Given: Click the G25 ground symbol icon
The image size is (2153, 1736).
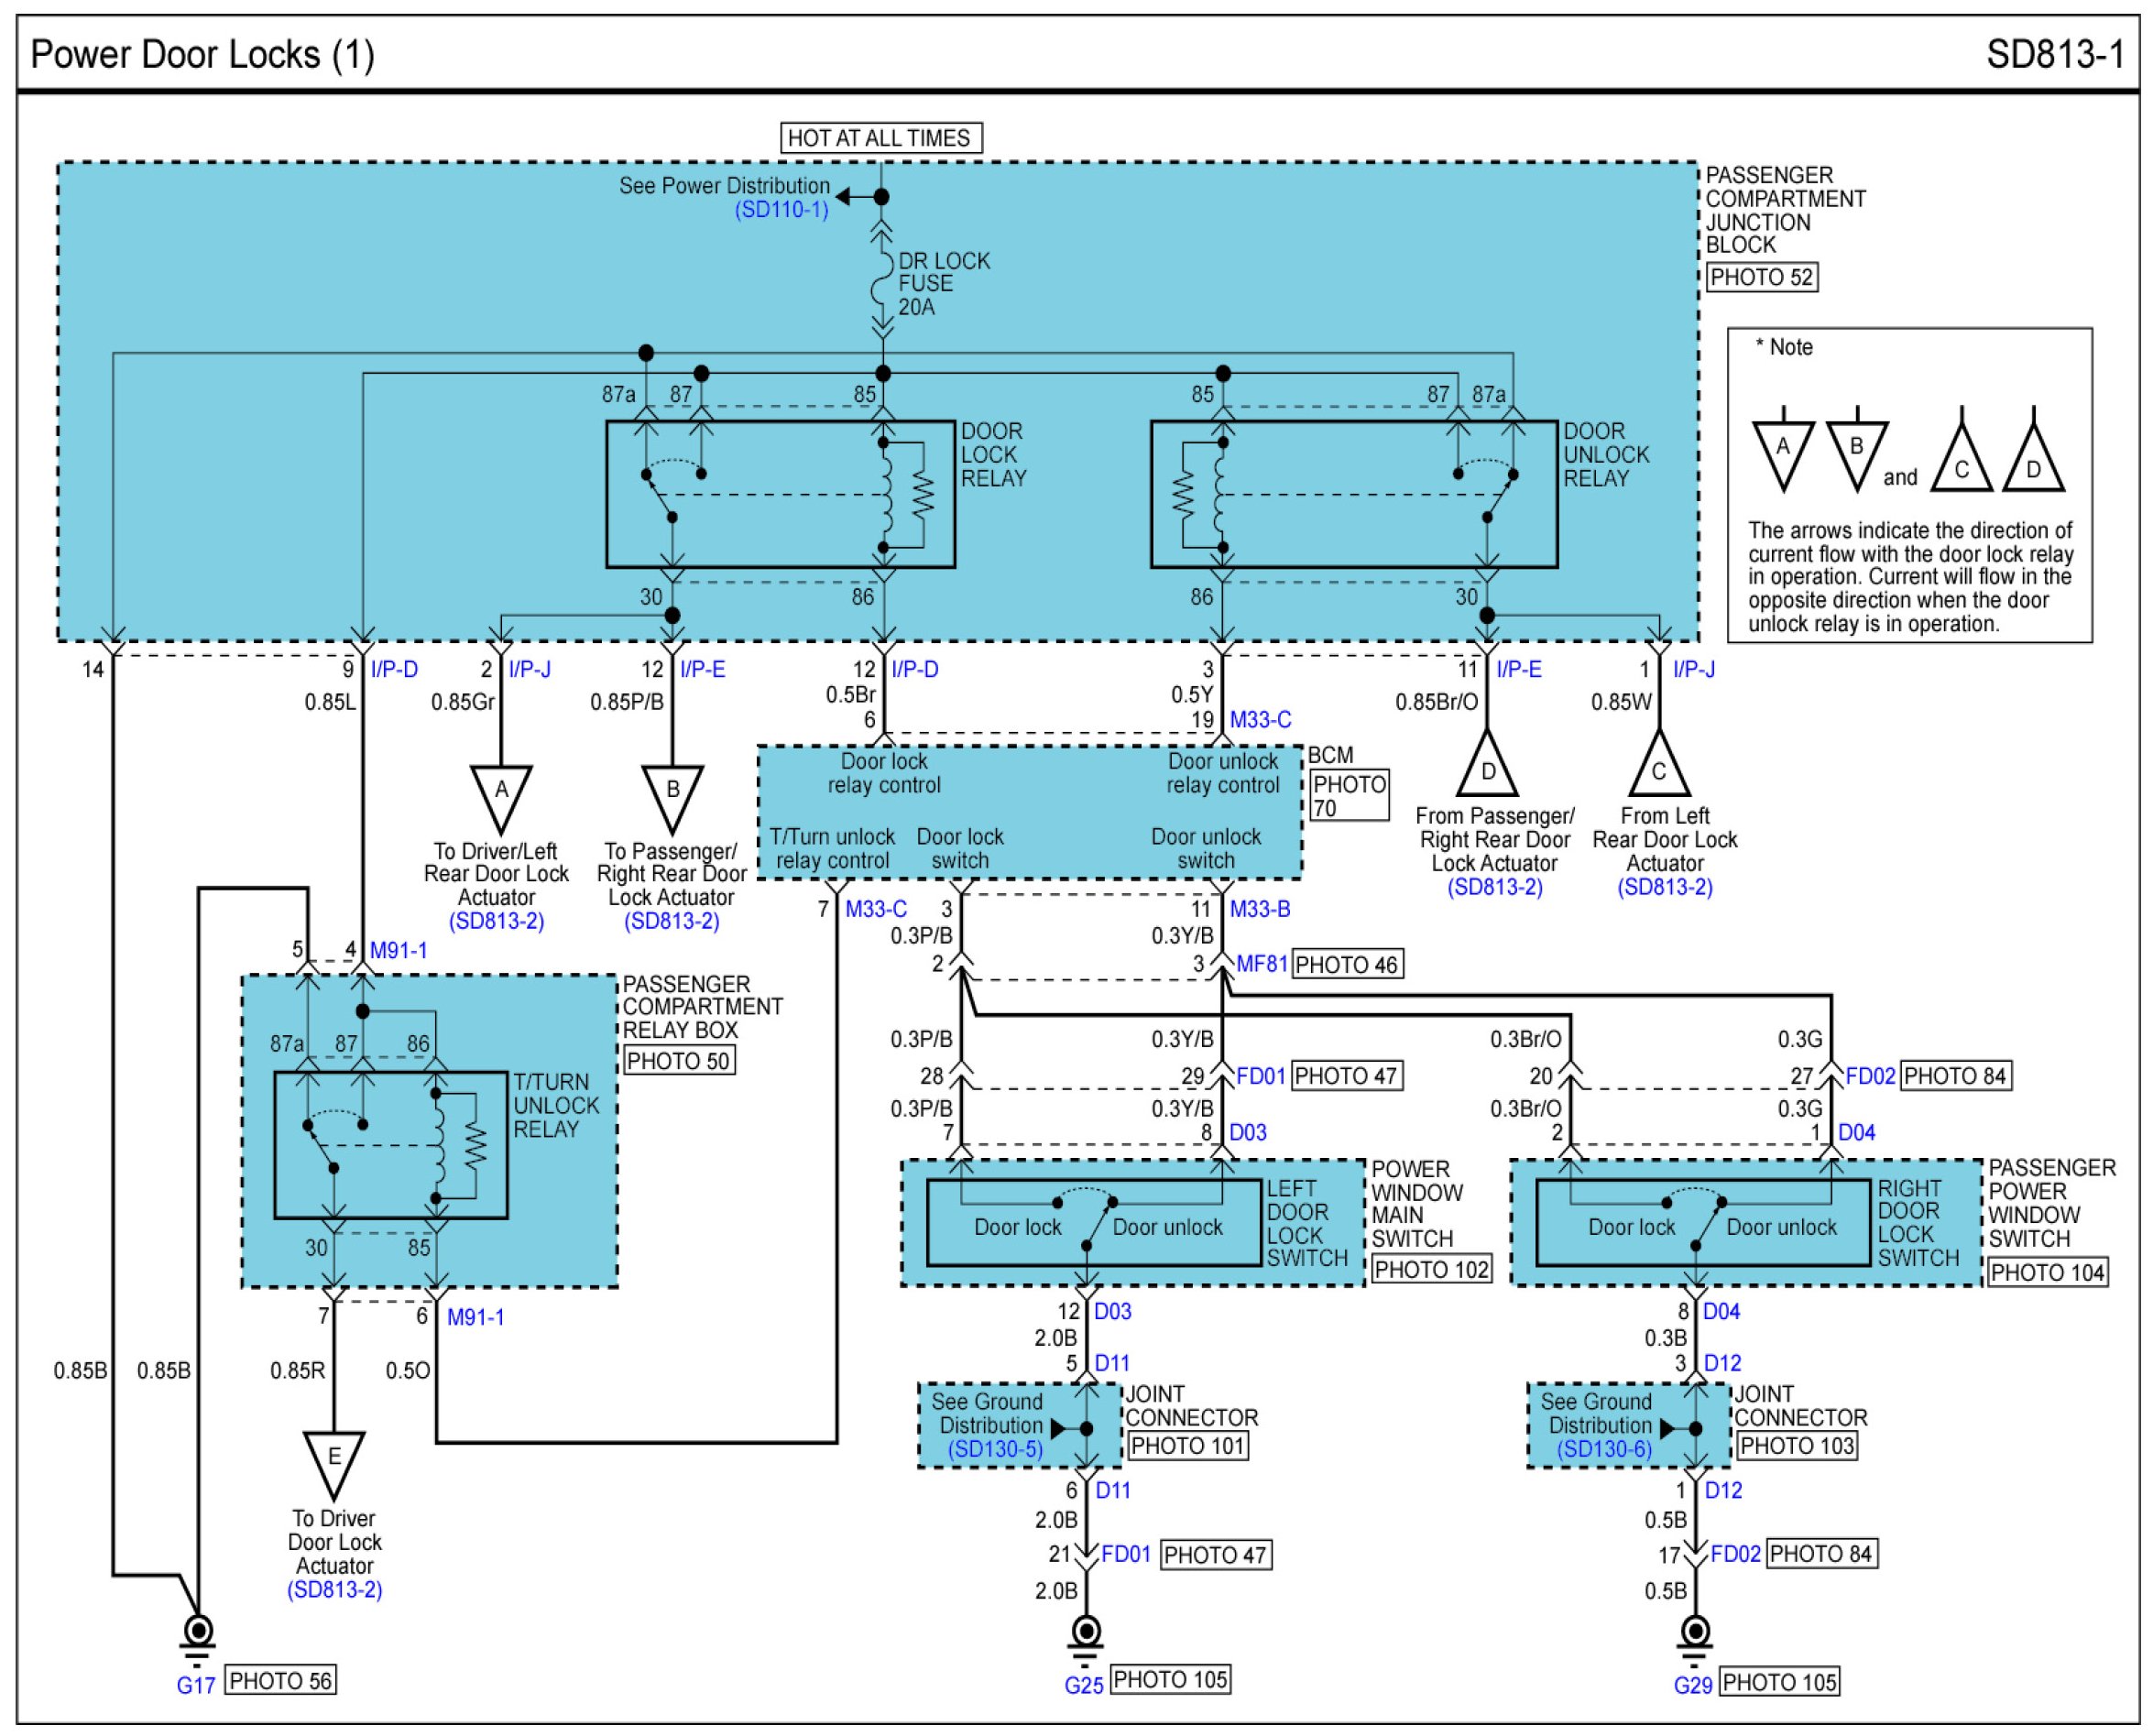Looking at the screenshot, I should coord(1086,1635).
